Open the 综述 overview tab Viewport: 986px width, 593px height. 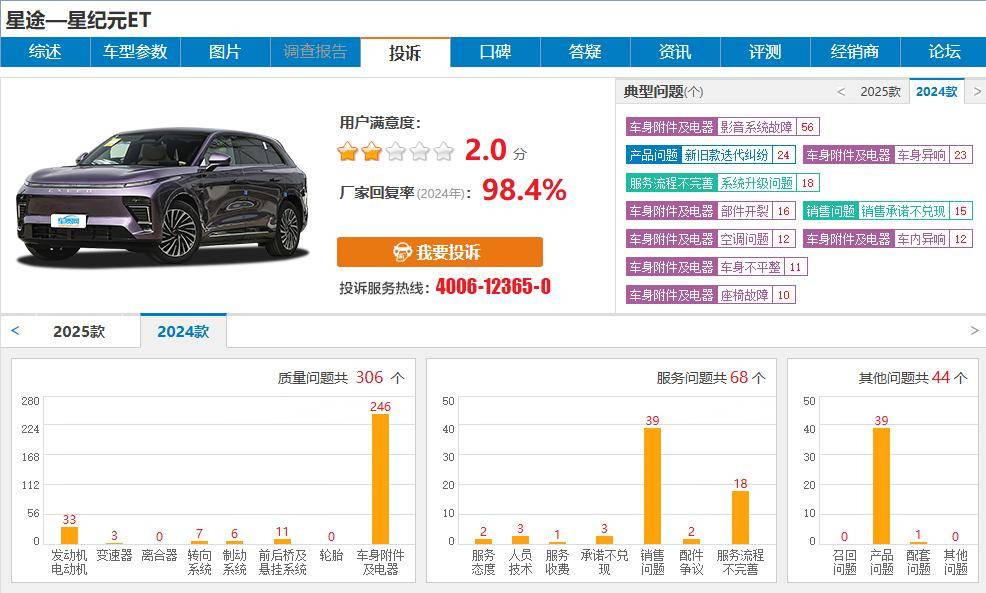coord(45,52)
